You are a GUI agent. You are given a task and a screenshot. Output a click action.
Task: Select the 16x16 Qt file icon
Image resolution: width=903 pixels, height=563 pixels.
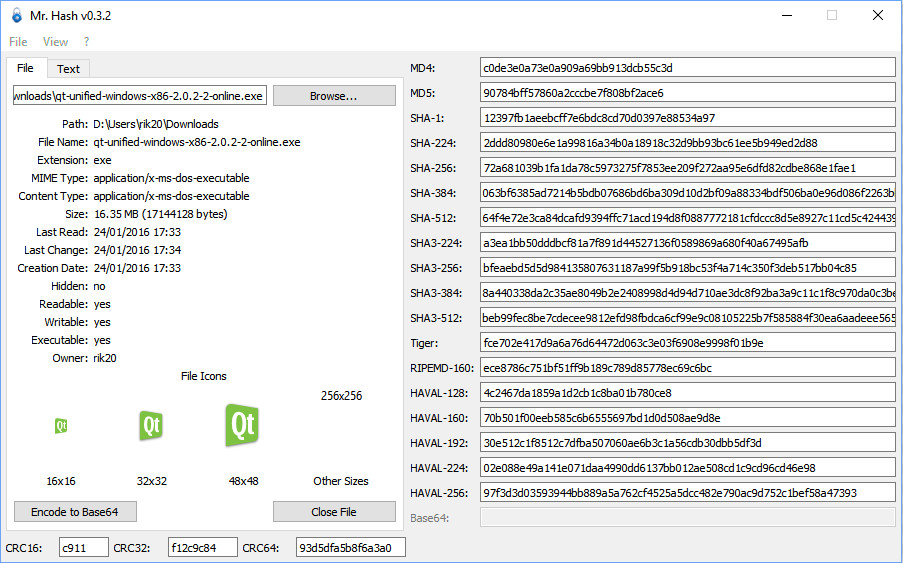tap(61, 426)
